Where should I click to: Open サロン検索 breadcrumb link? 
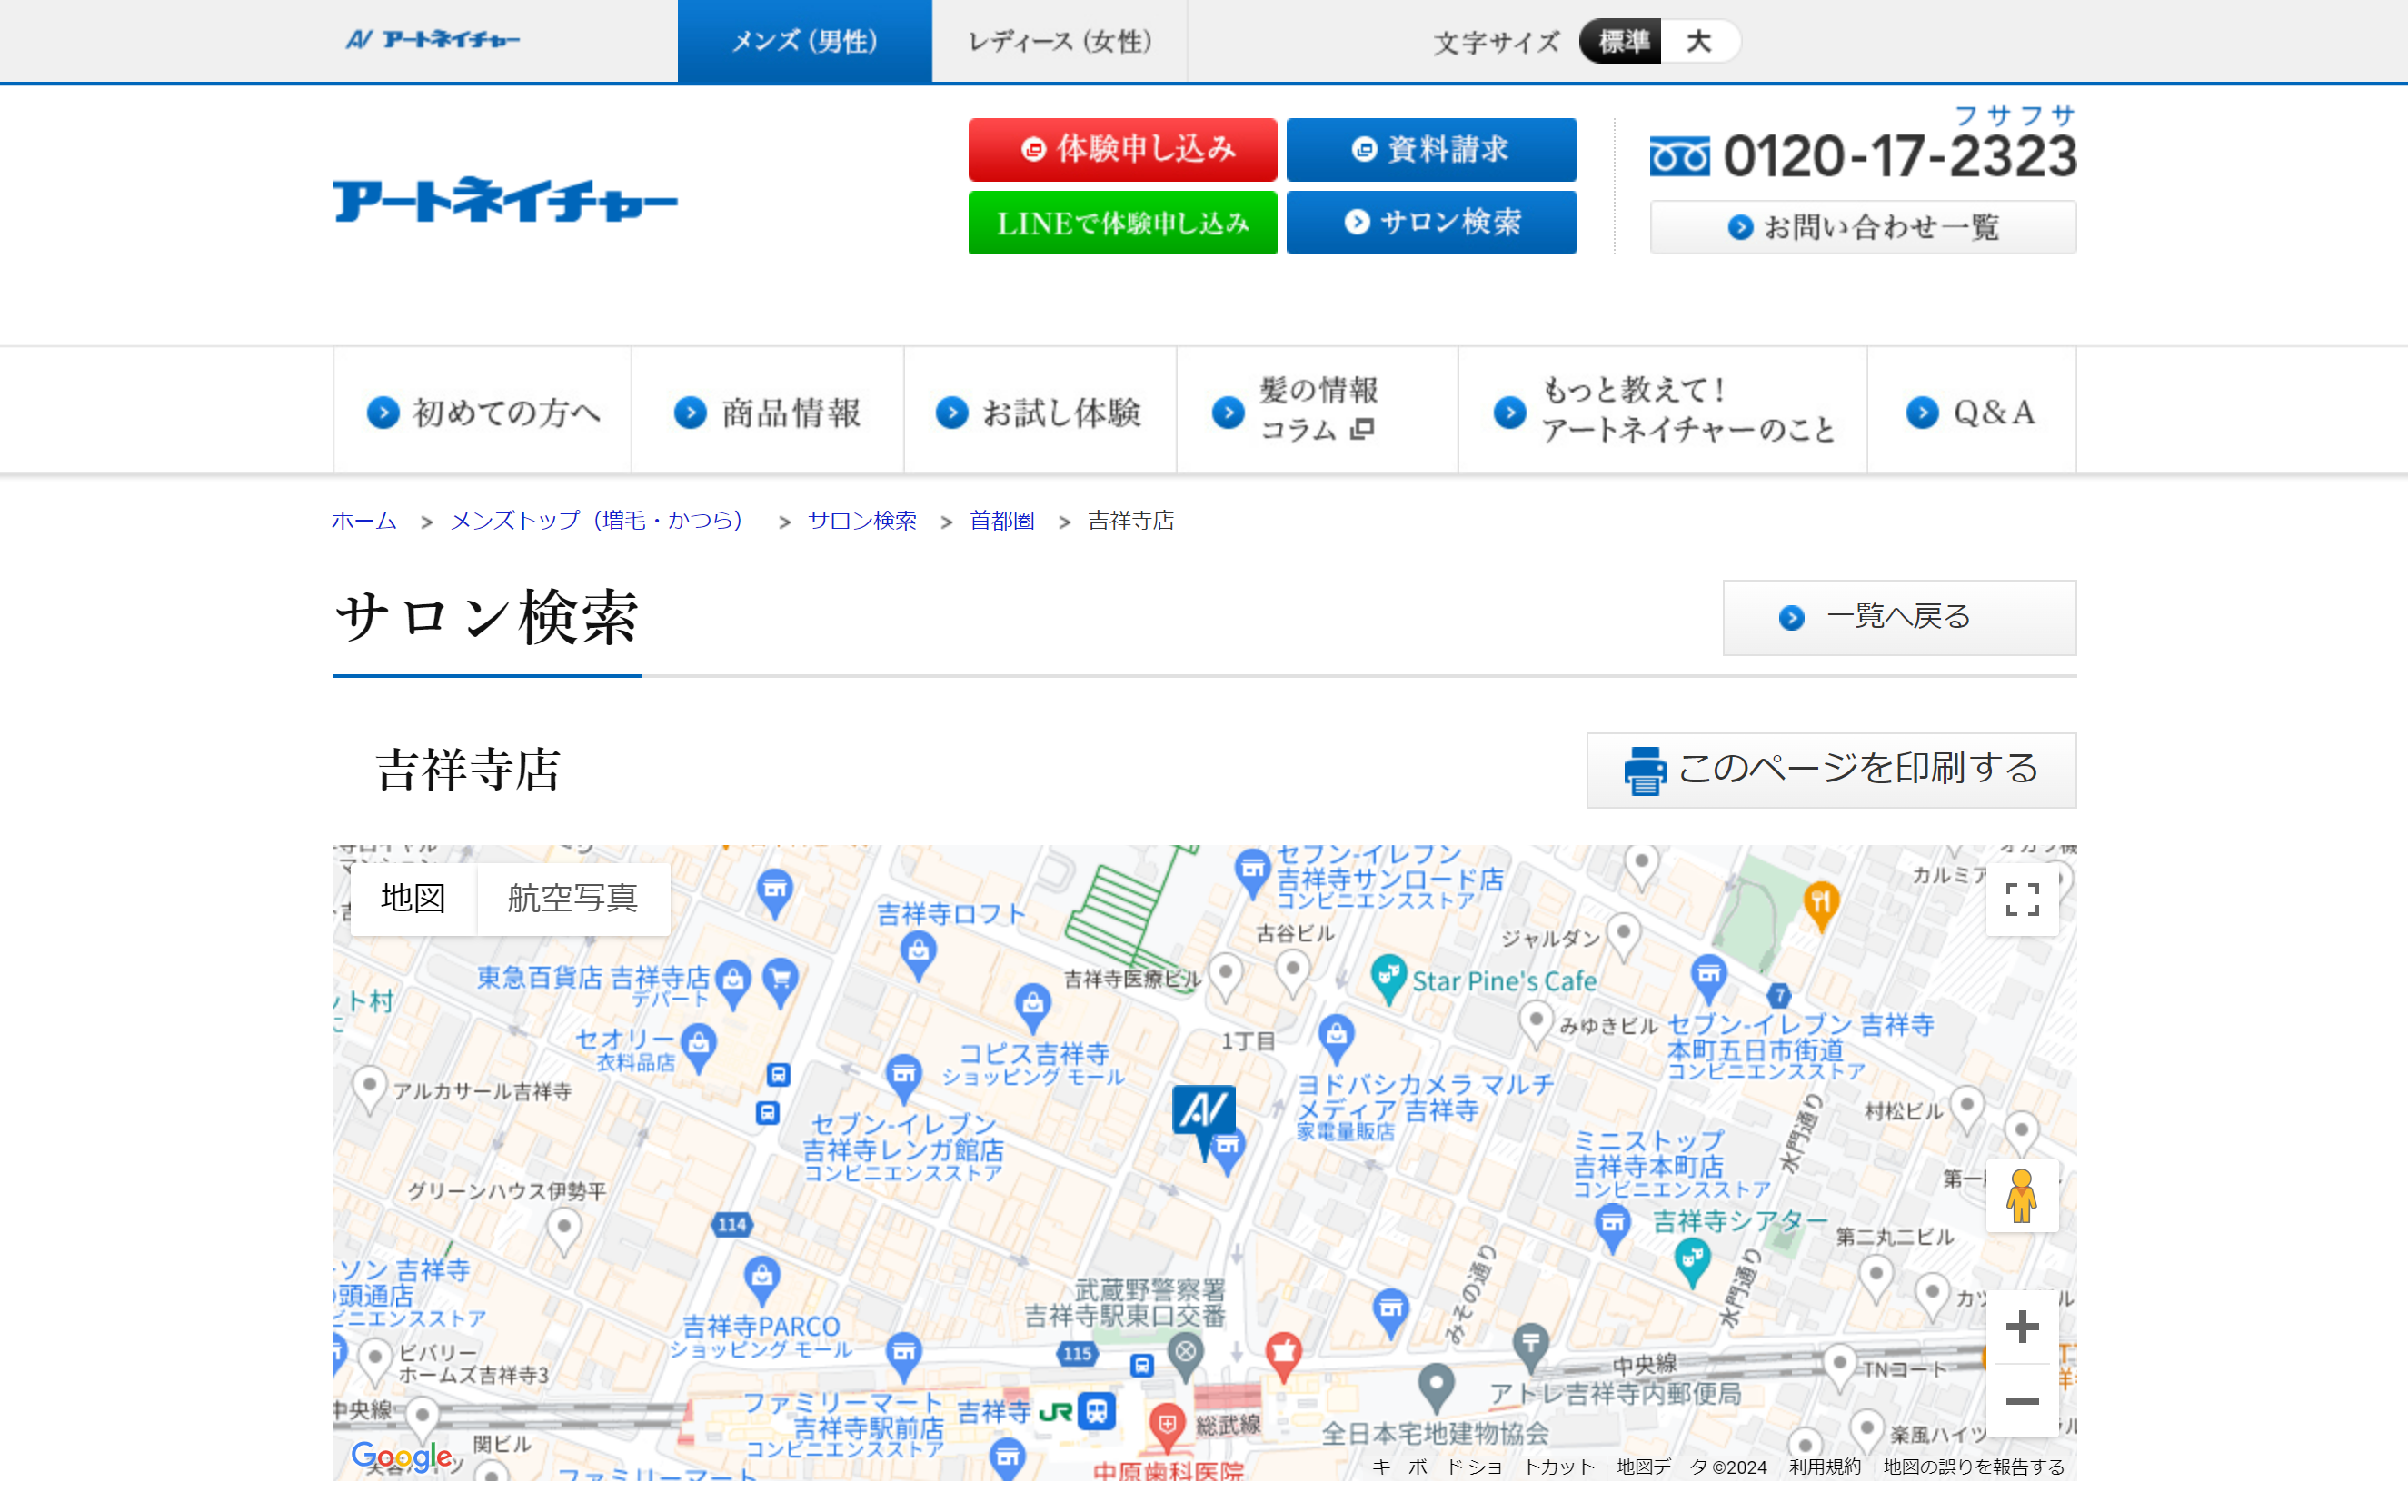(862, 520)
